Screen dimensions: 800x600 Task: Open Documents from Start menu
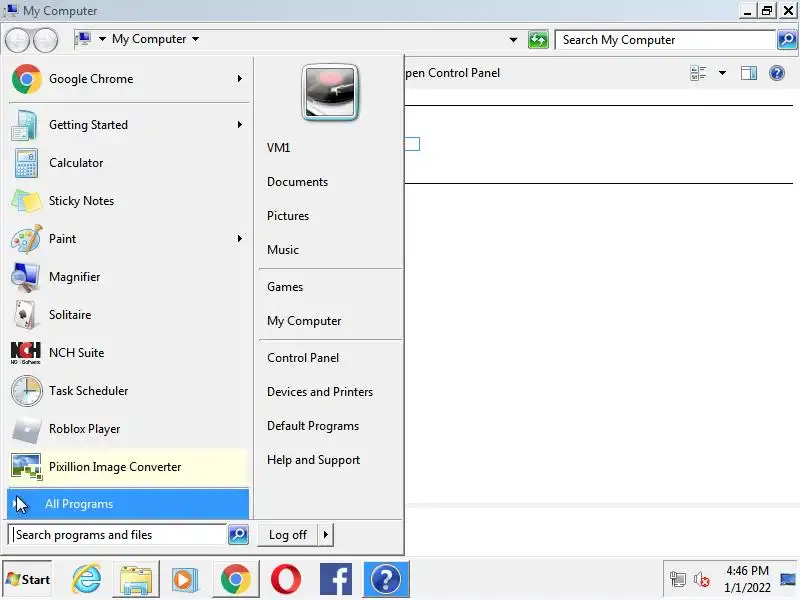[x=297, y=182]
